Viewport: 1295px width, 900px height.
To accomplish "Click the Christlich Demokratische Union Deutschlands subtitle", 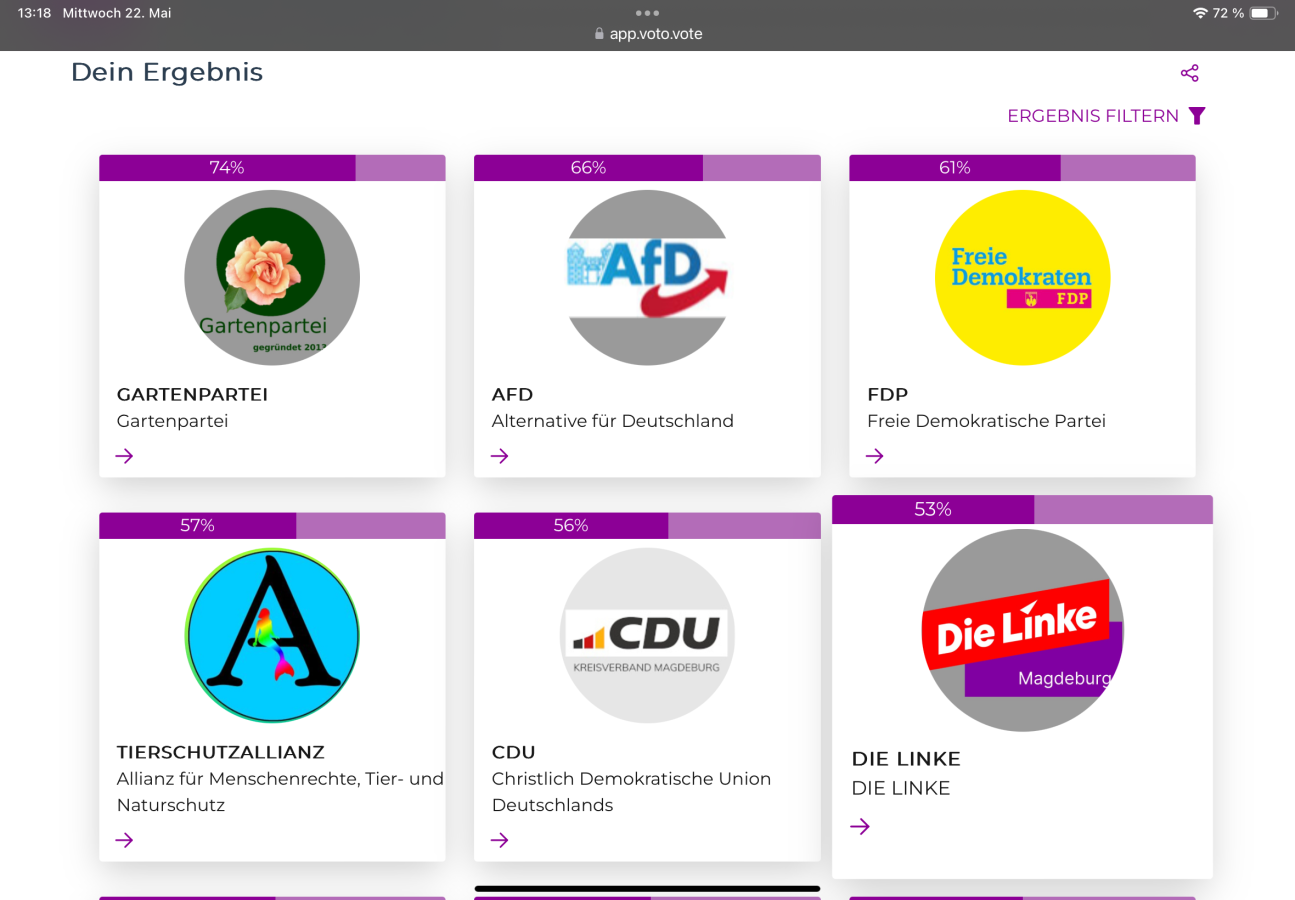I will [631, 792].
